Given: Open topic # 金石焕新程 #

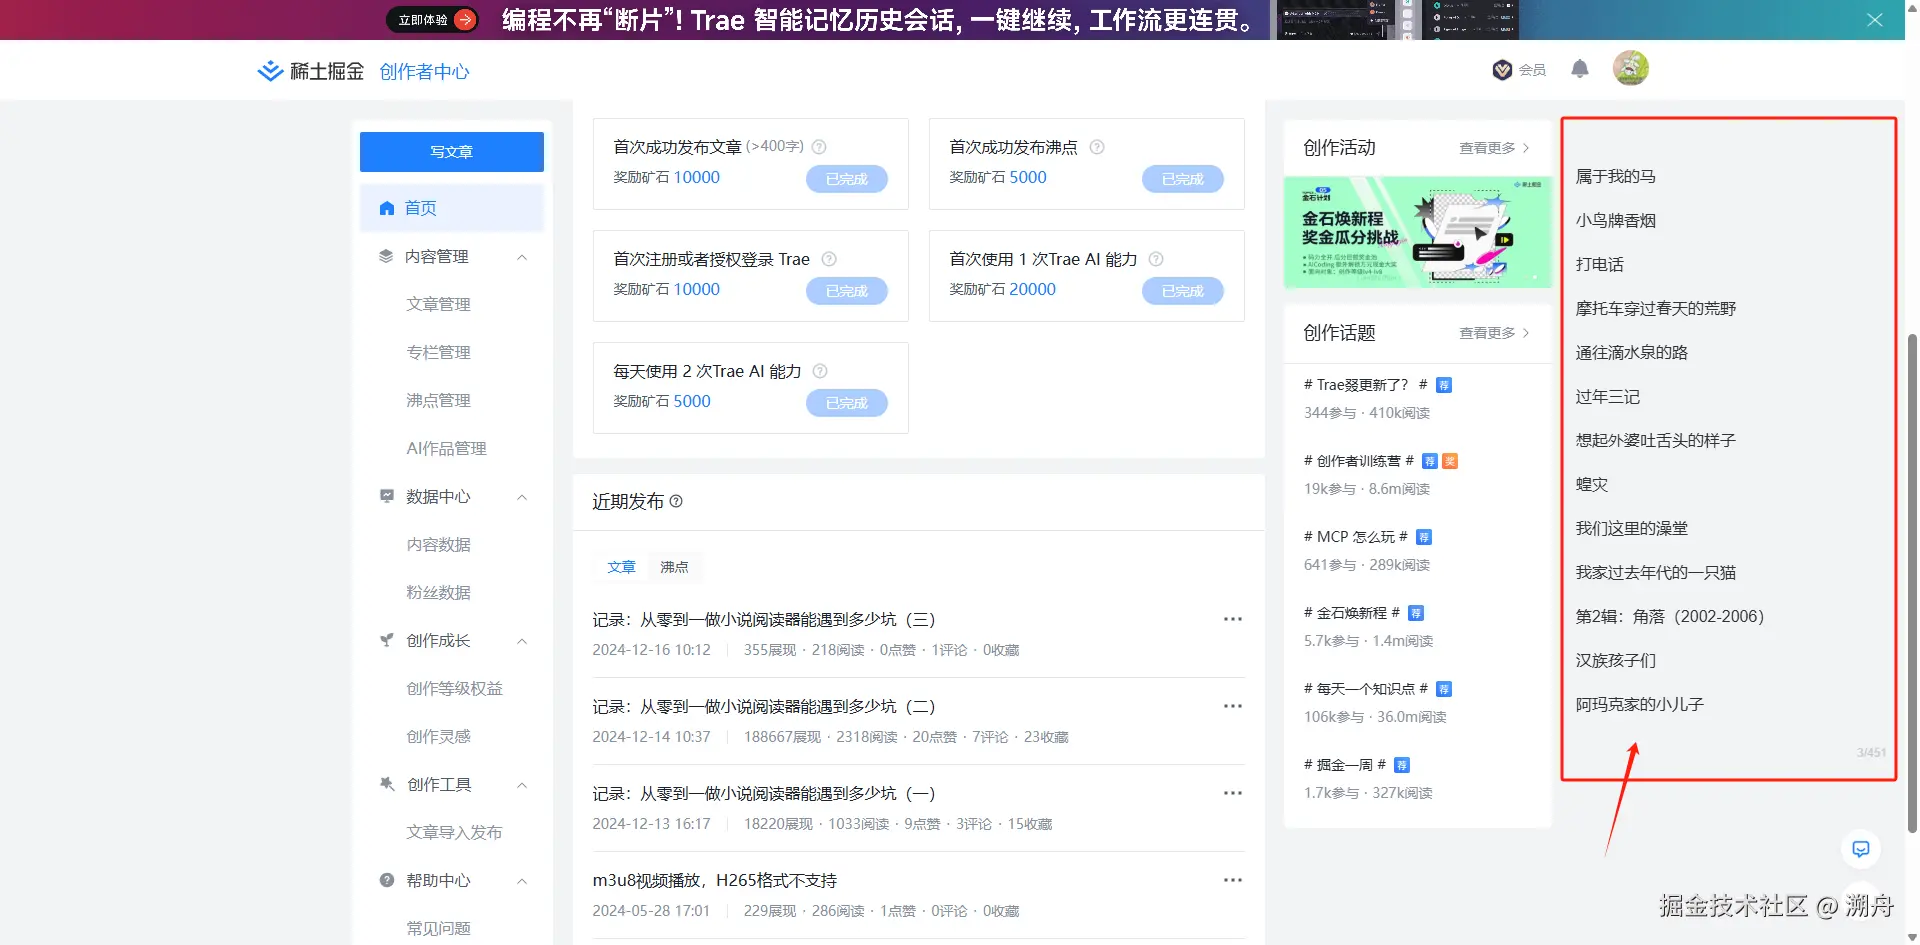Looking at the screenshot, I should click(1352, 613).
